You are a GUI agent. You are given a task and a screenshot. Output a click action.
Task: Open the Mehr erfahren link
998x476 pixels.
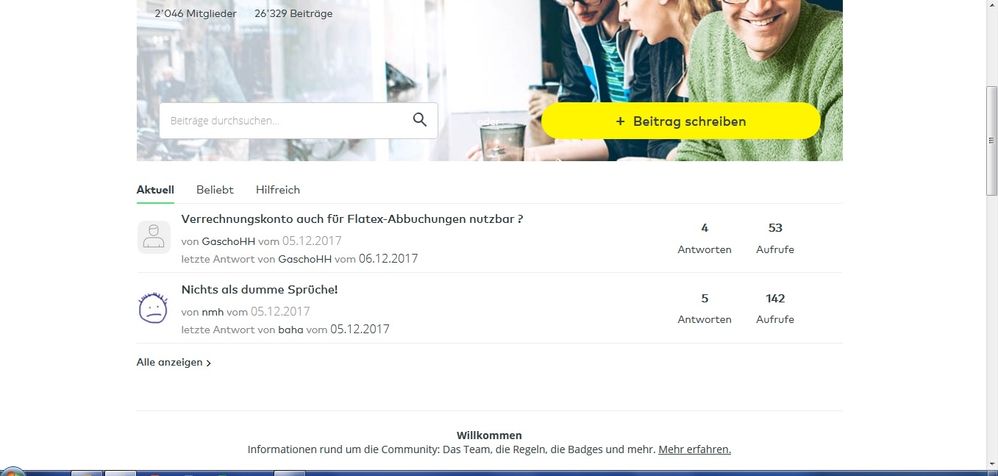[694, 449]
